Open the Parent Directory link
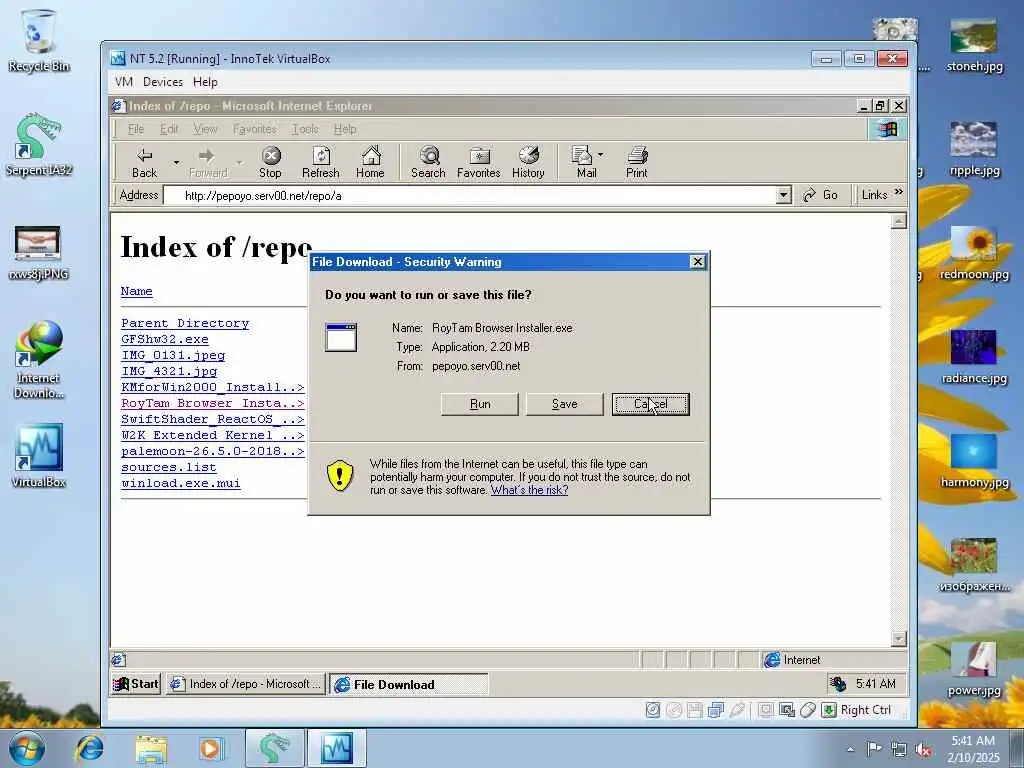Viewport: 1024px width, 768px height. [185, 323]
